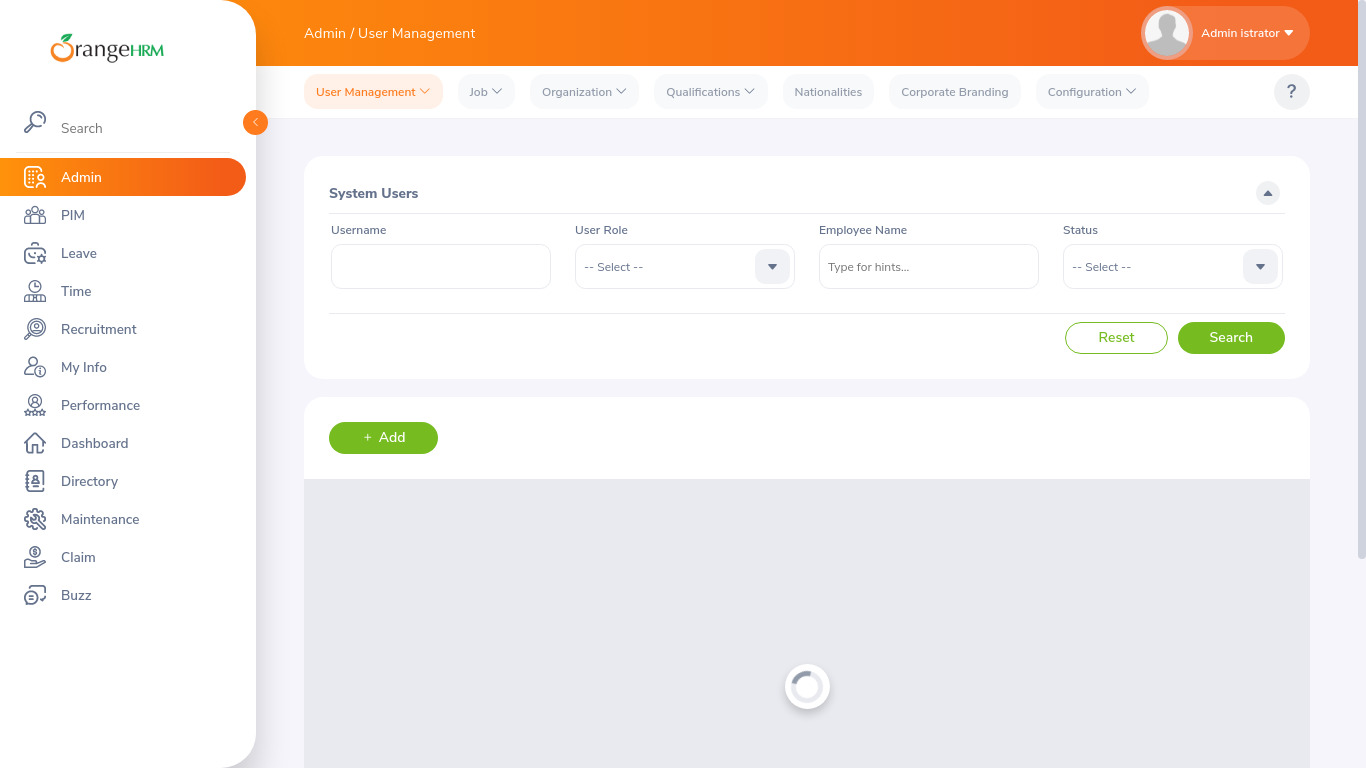1366x768 pixels.
Task: Select the Nationalities tab
Action: [x=828, y=92]
